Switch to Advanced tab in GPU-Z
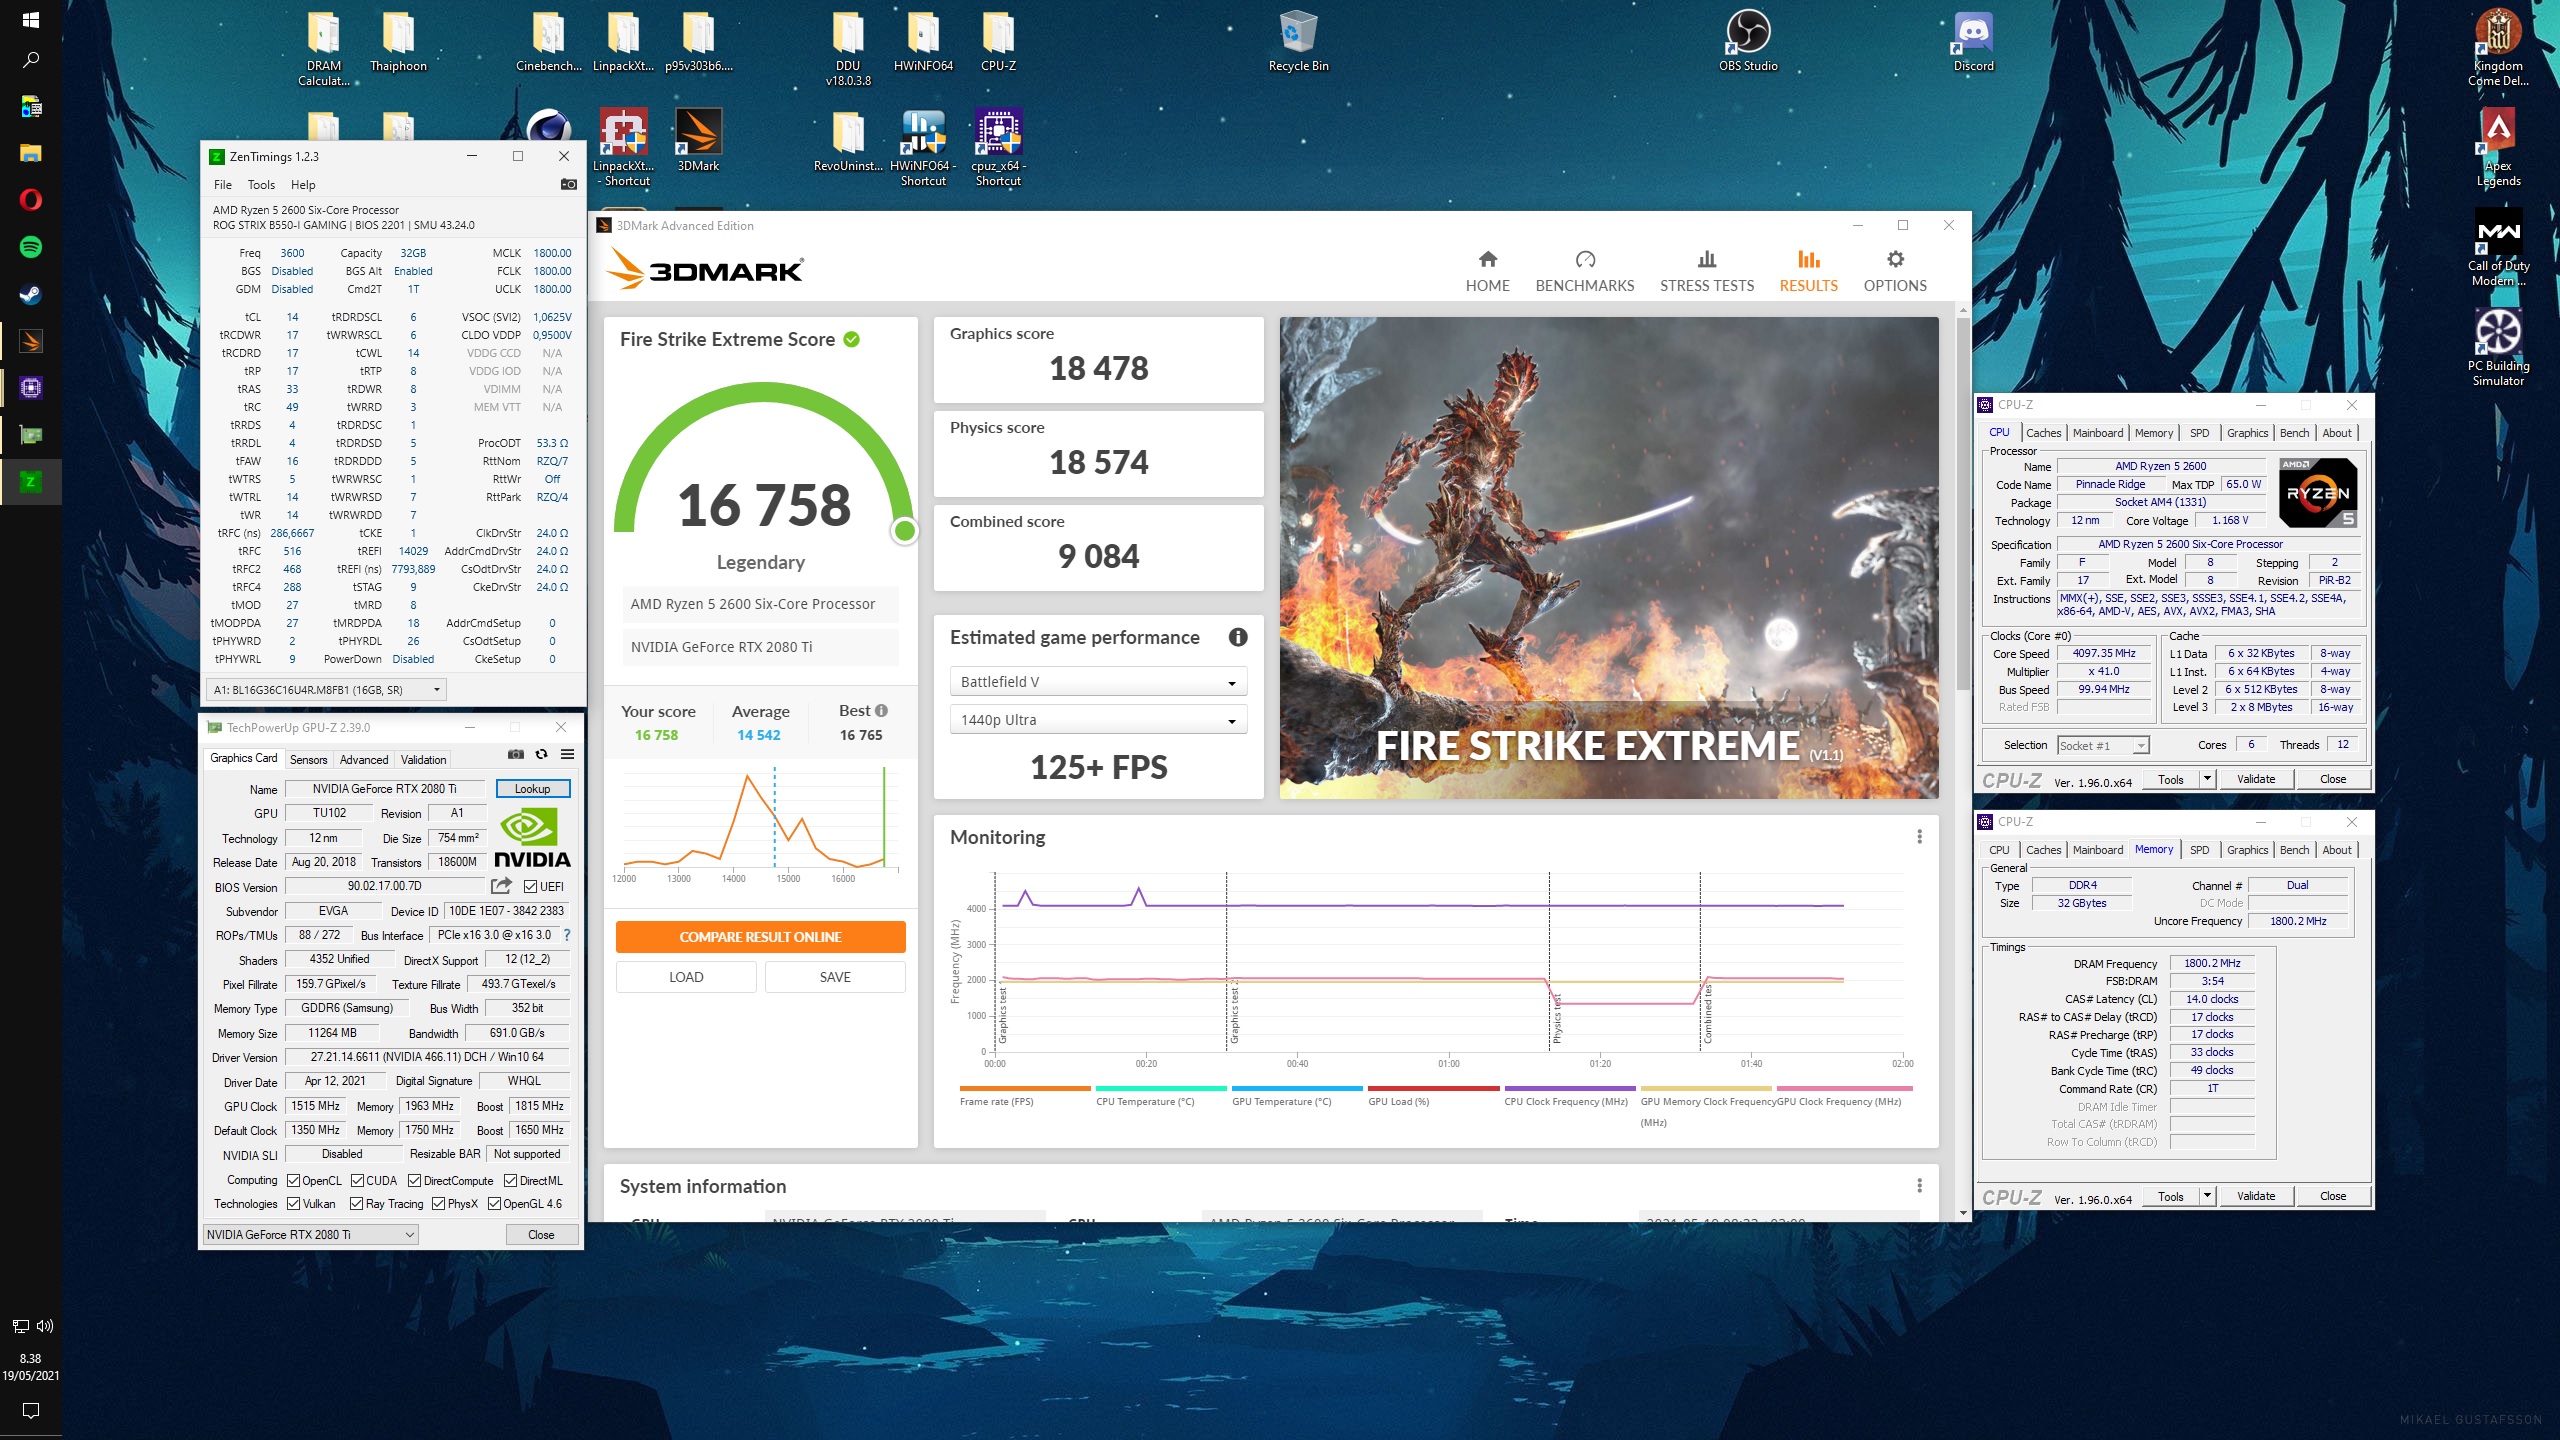 (x=364, y=759)
